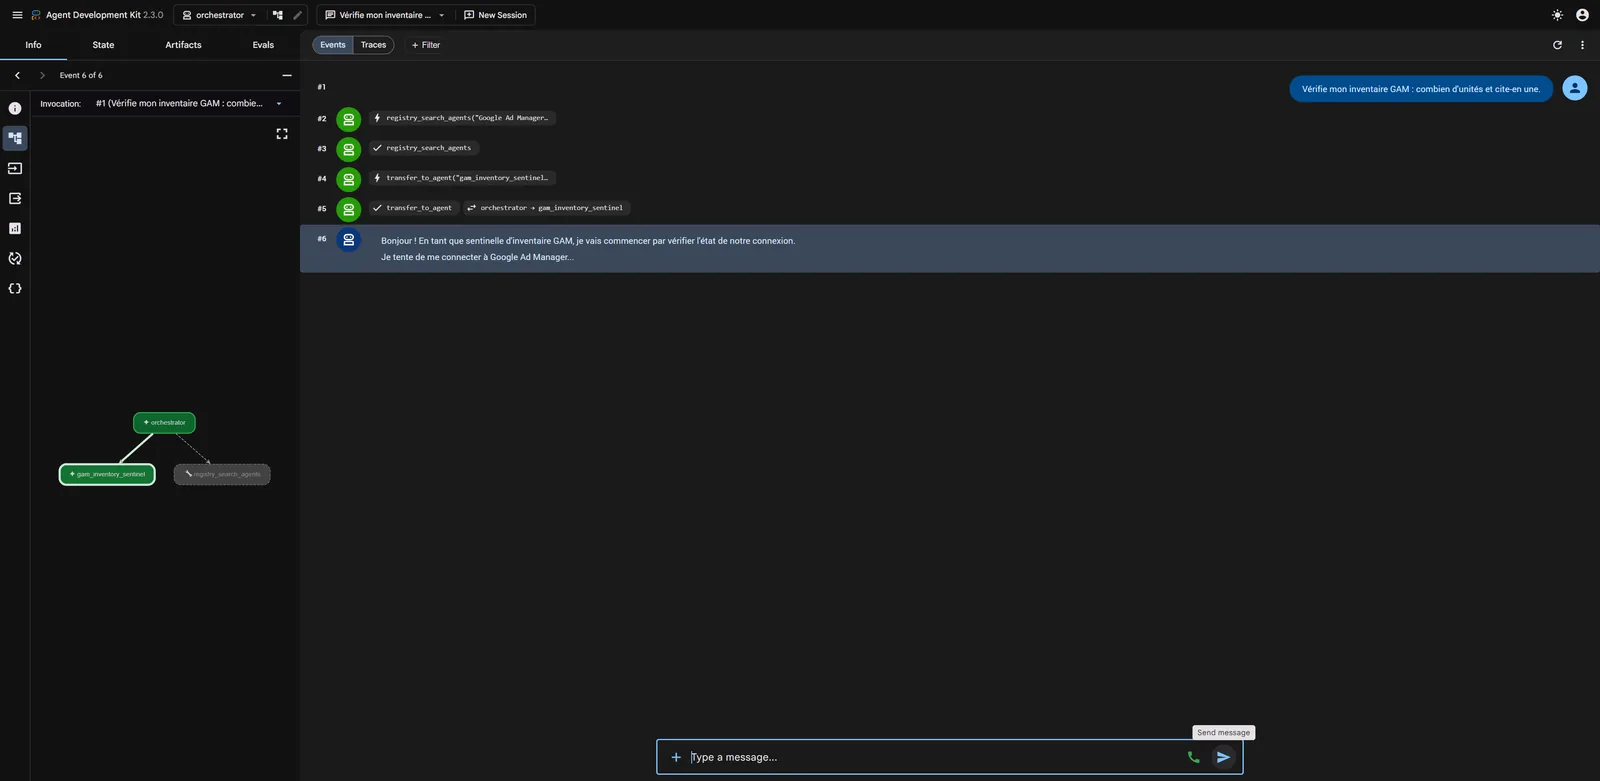Click the agent avatar on event #4
The image size is (1600, 781).
point(348,179)
